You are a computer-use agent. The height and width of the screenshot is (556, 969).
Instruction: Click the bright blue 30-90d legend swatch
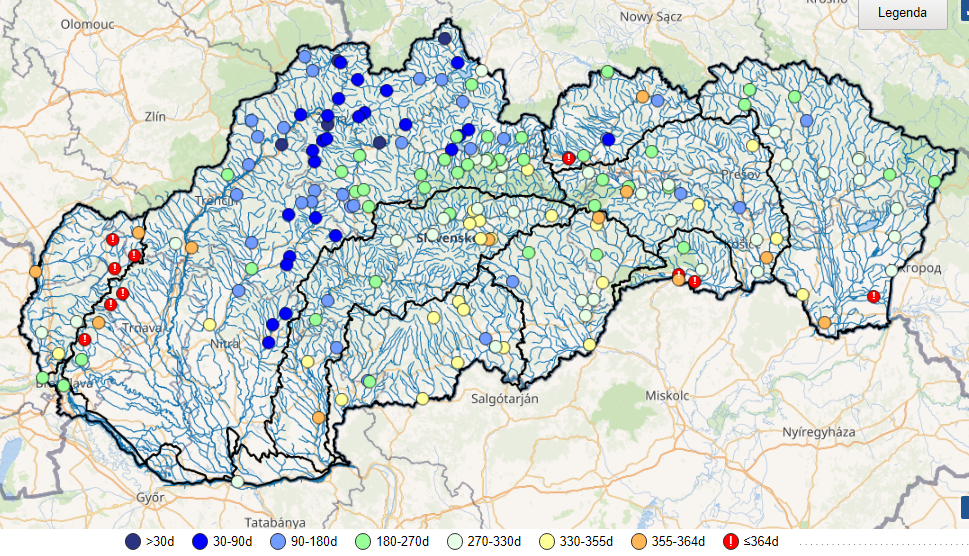point(200,541)
